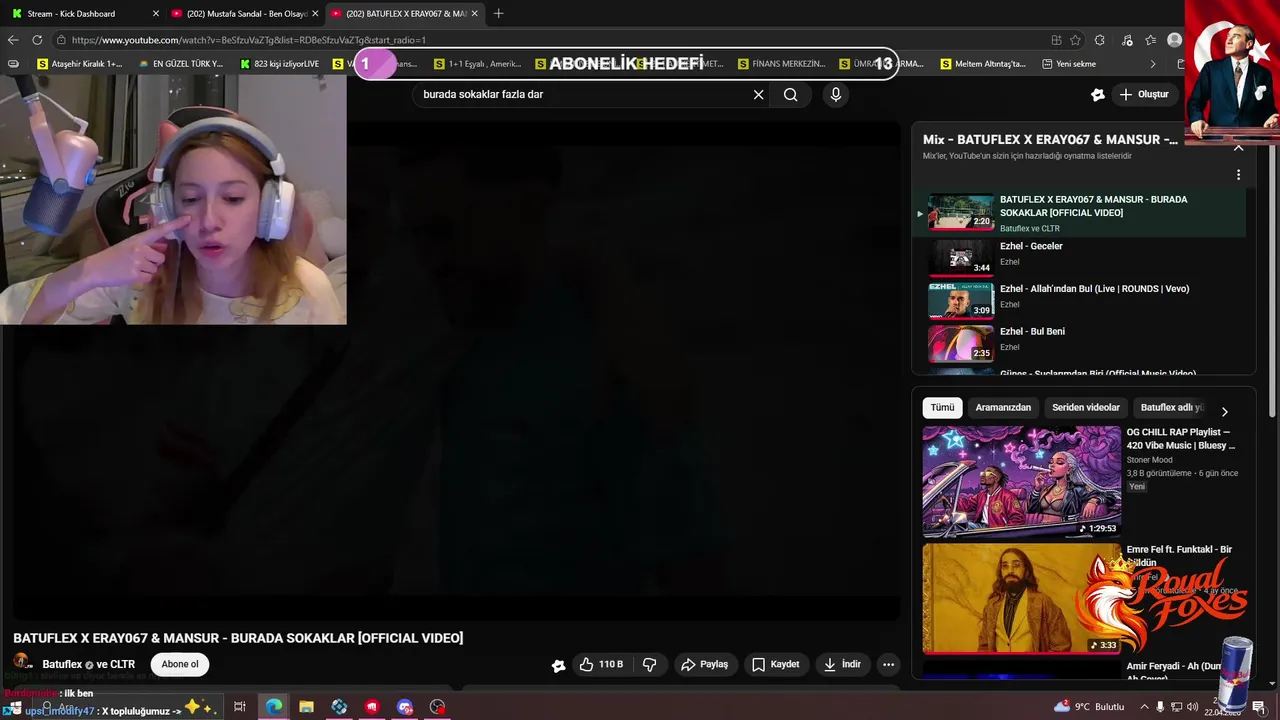Open the FİNANS MERKEZİN bookmark
Screen dimensions: 1280x720
point(781,64)
